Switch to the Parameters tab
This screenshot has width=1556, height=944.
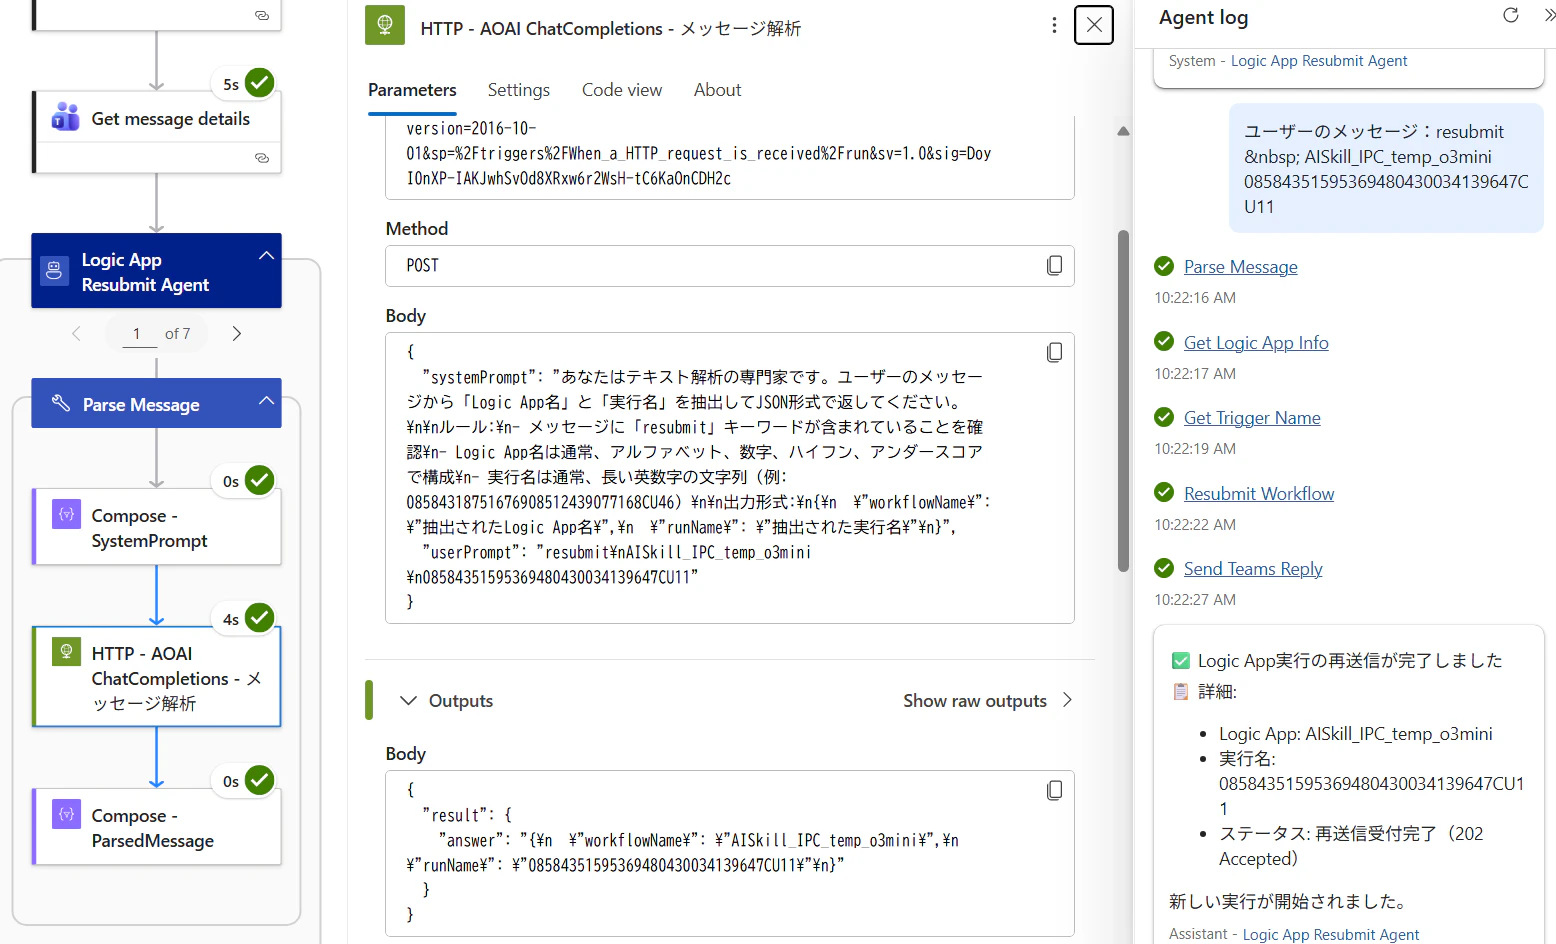coord(412,90)
